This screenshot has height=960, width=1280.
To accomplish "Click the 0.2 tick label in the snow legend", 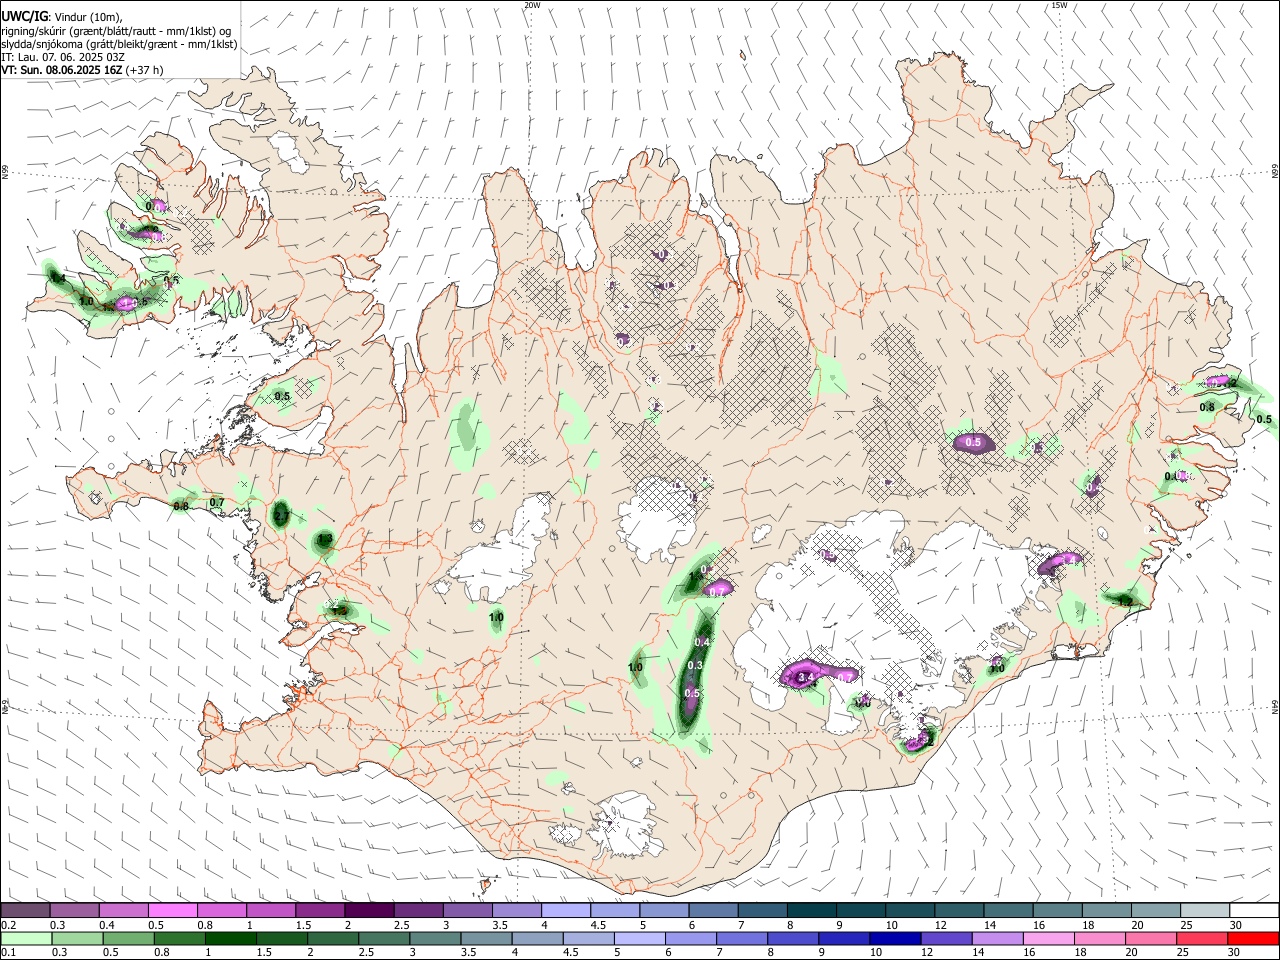I will [x=7, y=925].
